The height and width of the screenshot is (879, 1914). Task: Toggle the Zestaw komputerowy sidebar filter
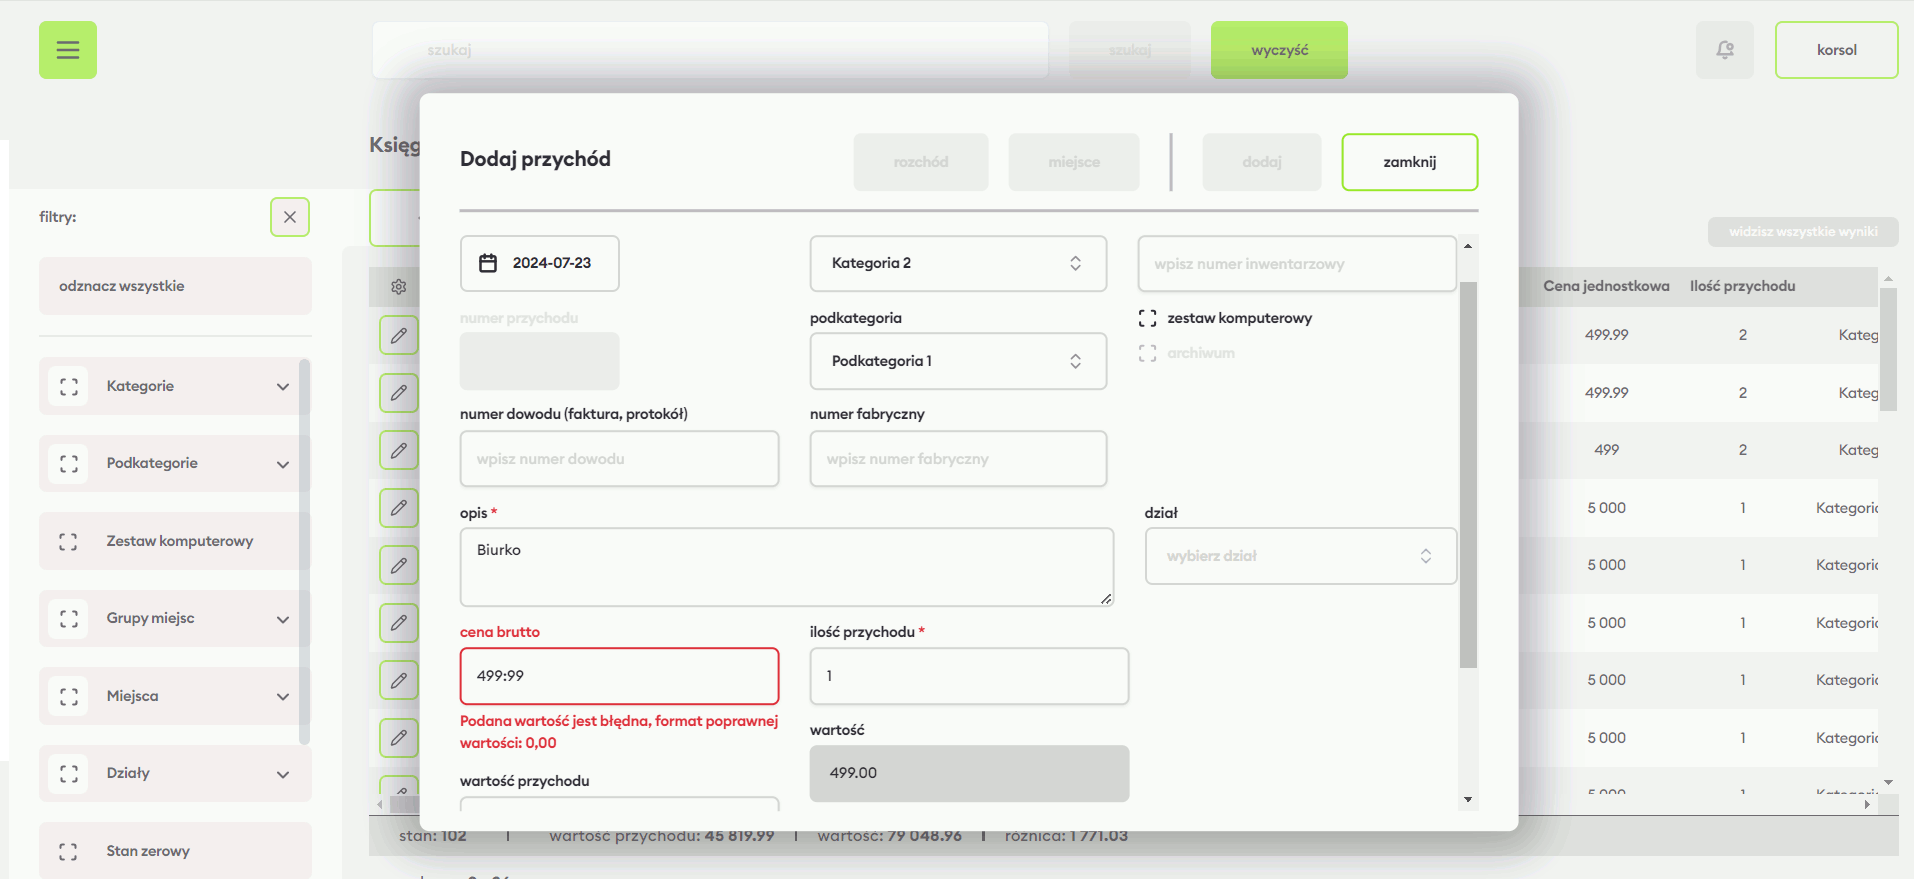point(69,542)
